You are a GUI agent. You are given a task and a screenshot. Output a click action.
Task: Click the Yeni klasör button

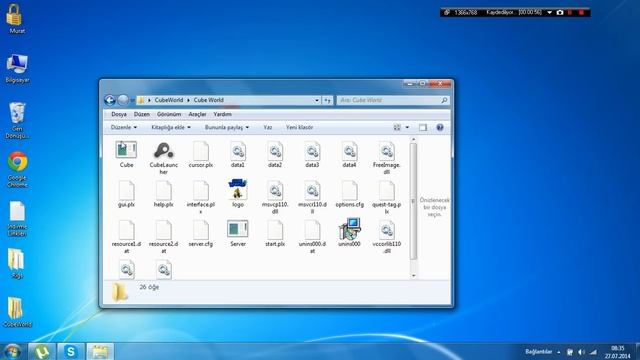[299, 127]
